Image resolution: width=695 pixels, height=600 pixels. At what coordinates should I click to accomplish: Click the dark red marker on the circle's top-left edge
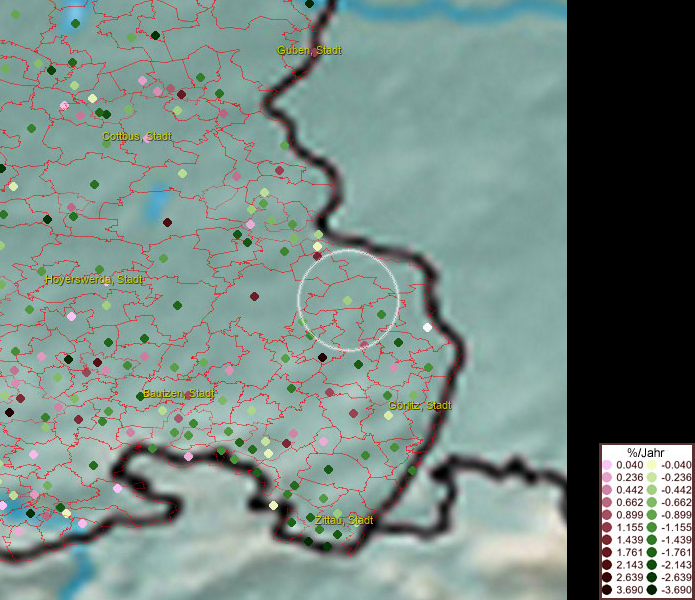[x=317, y=256]
